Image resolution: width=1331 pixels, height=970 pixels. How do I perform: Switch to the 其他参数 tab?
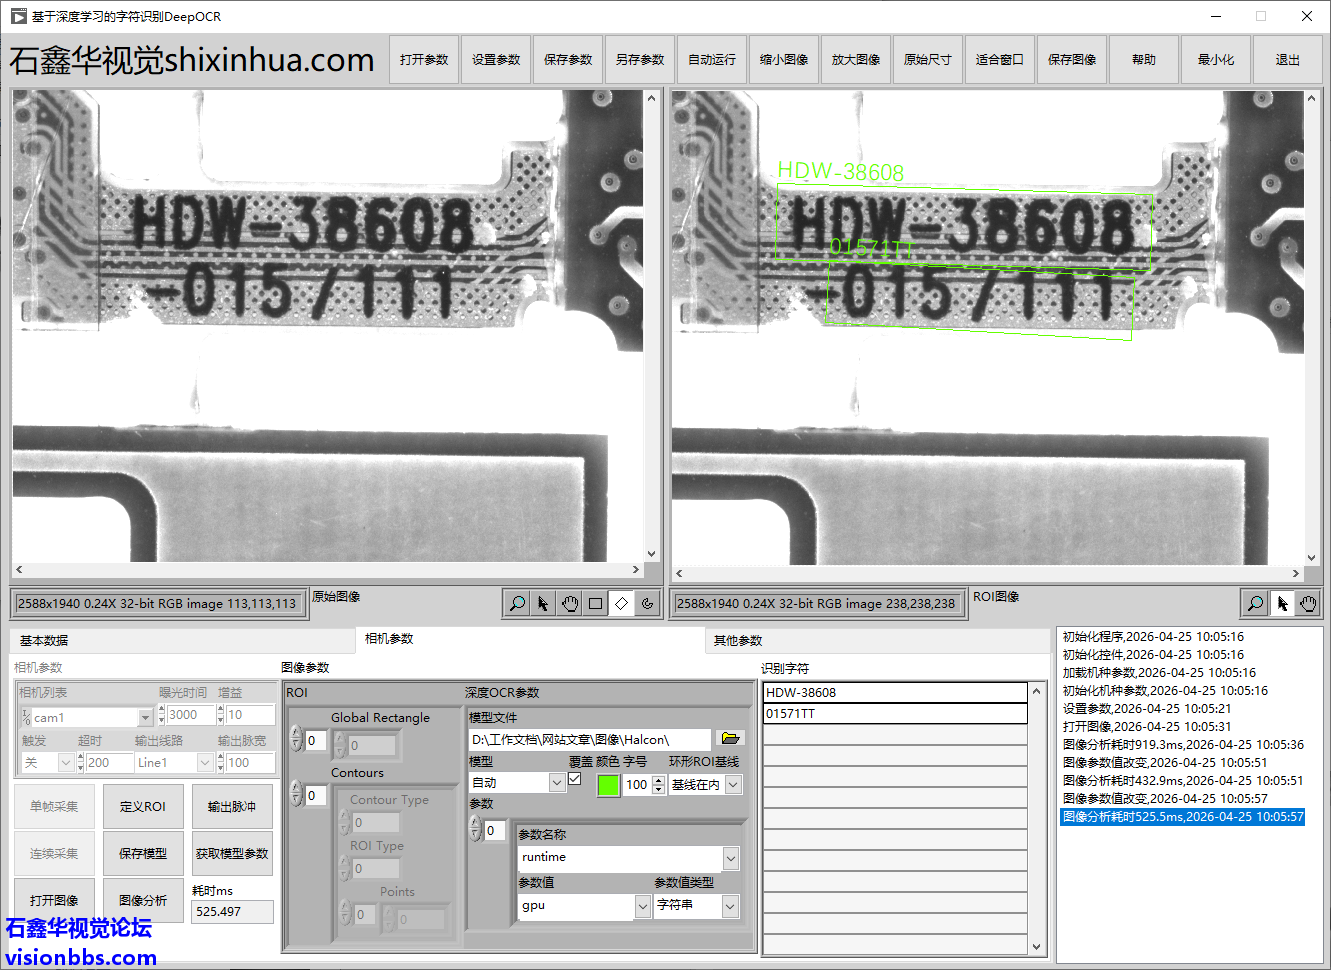pos(738,641)
